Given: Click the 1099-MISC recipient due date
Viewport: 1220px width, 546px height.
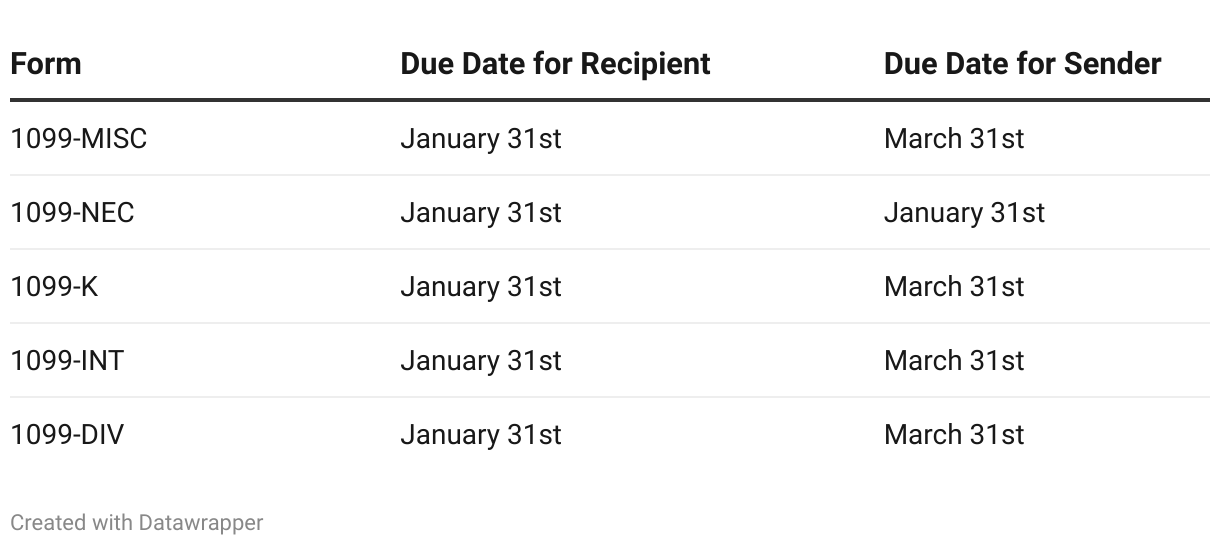Looking at the screenshot, I should [481, 139].
